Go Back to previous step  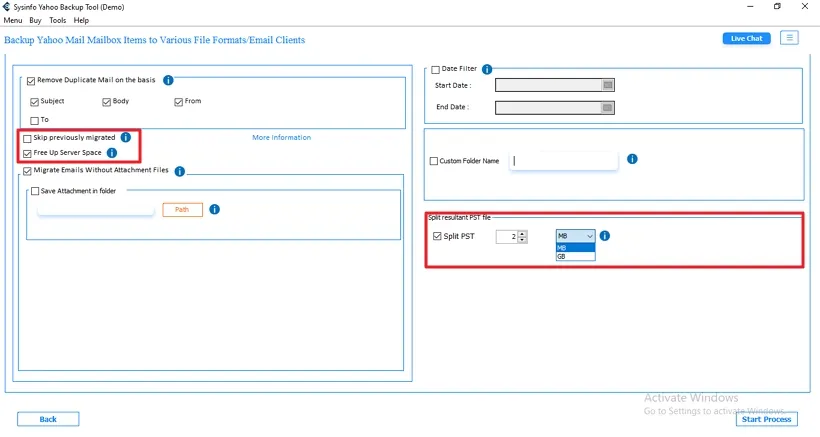[x=48, y=419]
